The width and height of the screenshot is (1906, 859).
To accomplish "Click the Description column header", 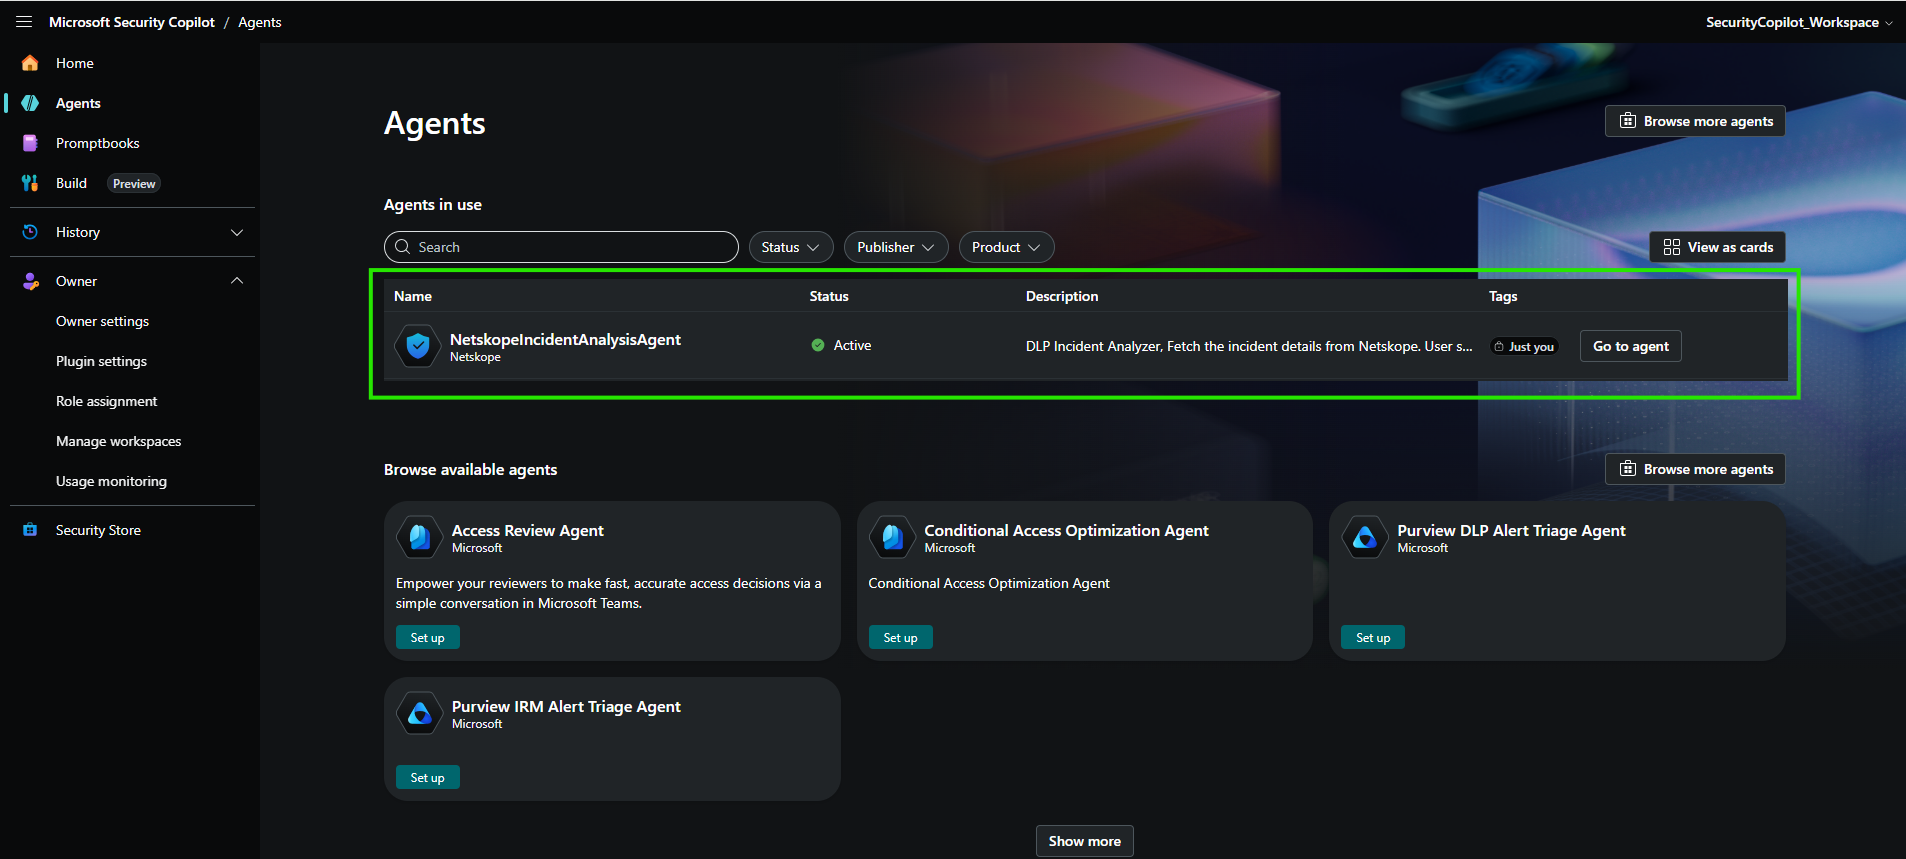I will tap(1062, 296).
